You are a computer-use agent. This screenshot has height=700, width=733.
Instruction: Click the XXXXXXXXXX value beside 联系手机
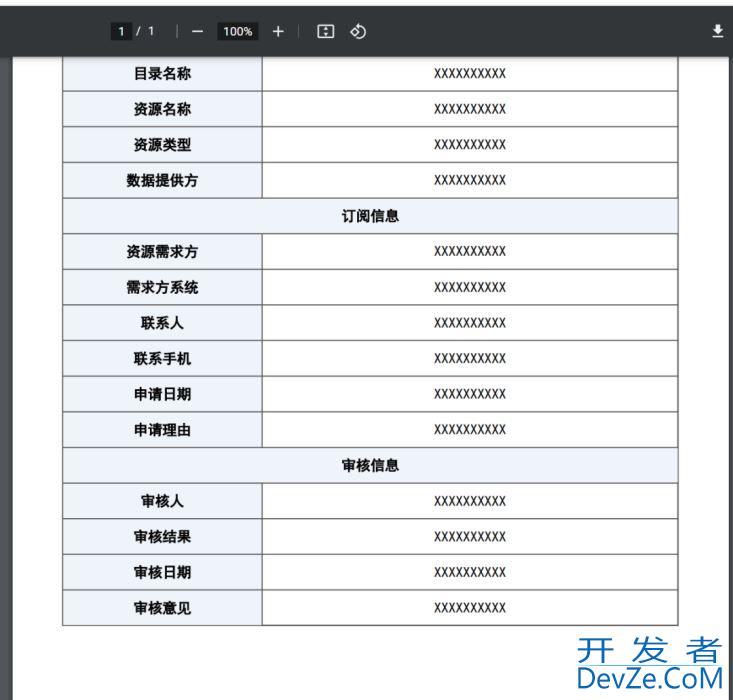tap(470, 358)
